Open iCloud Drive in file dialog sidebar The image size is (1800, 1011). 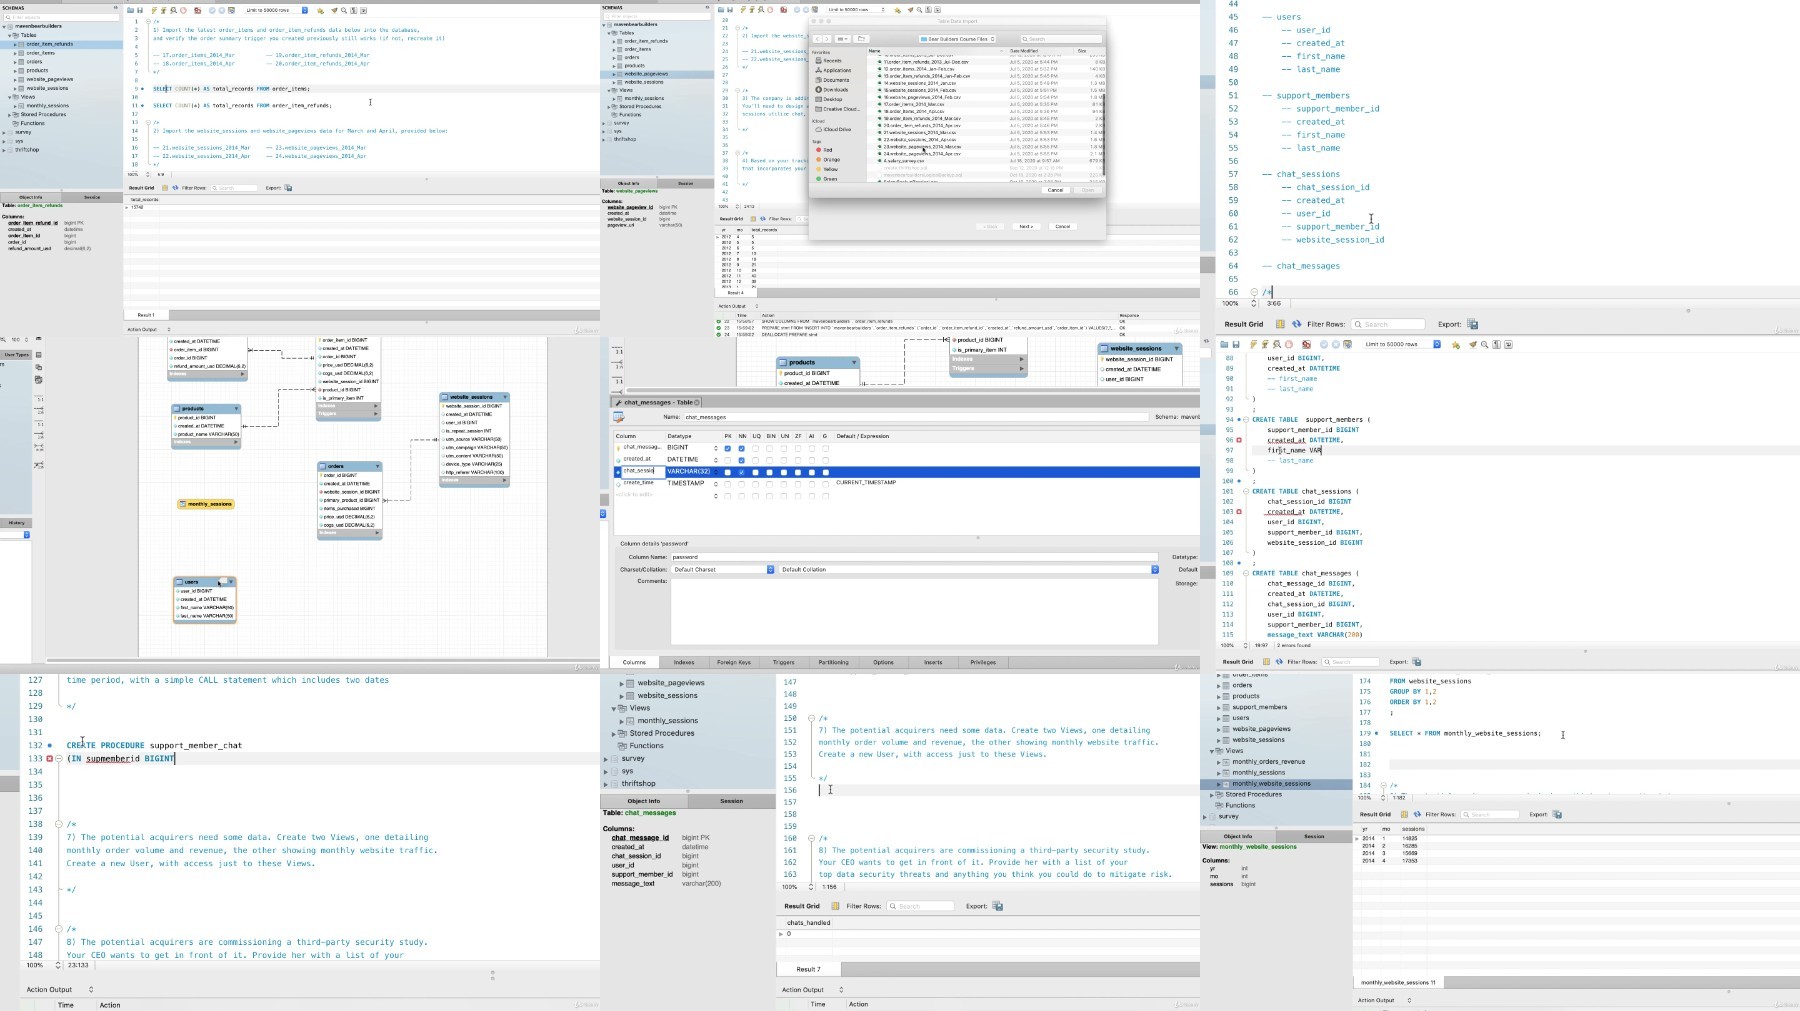click(x=836, y=129)
